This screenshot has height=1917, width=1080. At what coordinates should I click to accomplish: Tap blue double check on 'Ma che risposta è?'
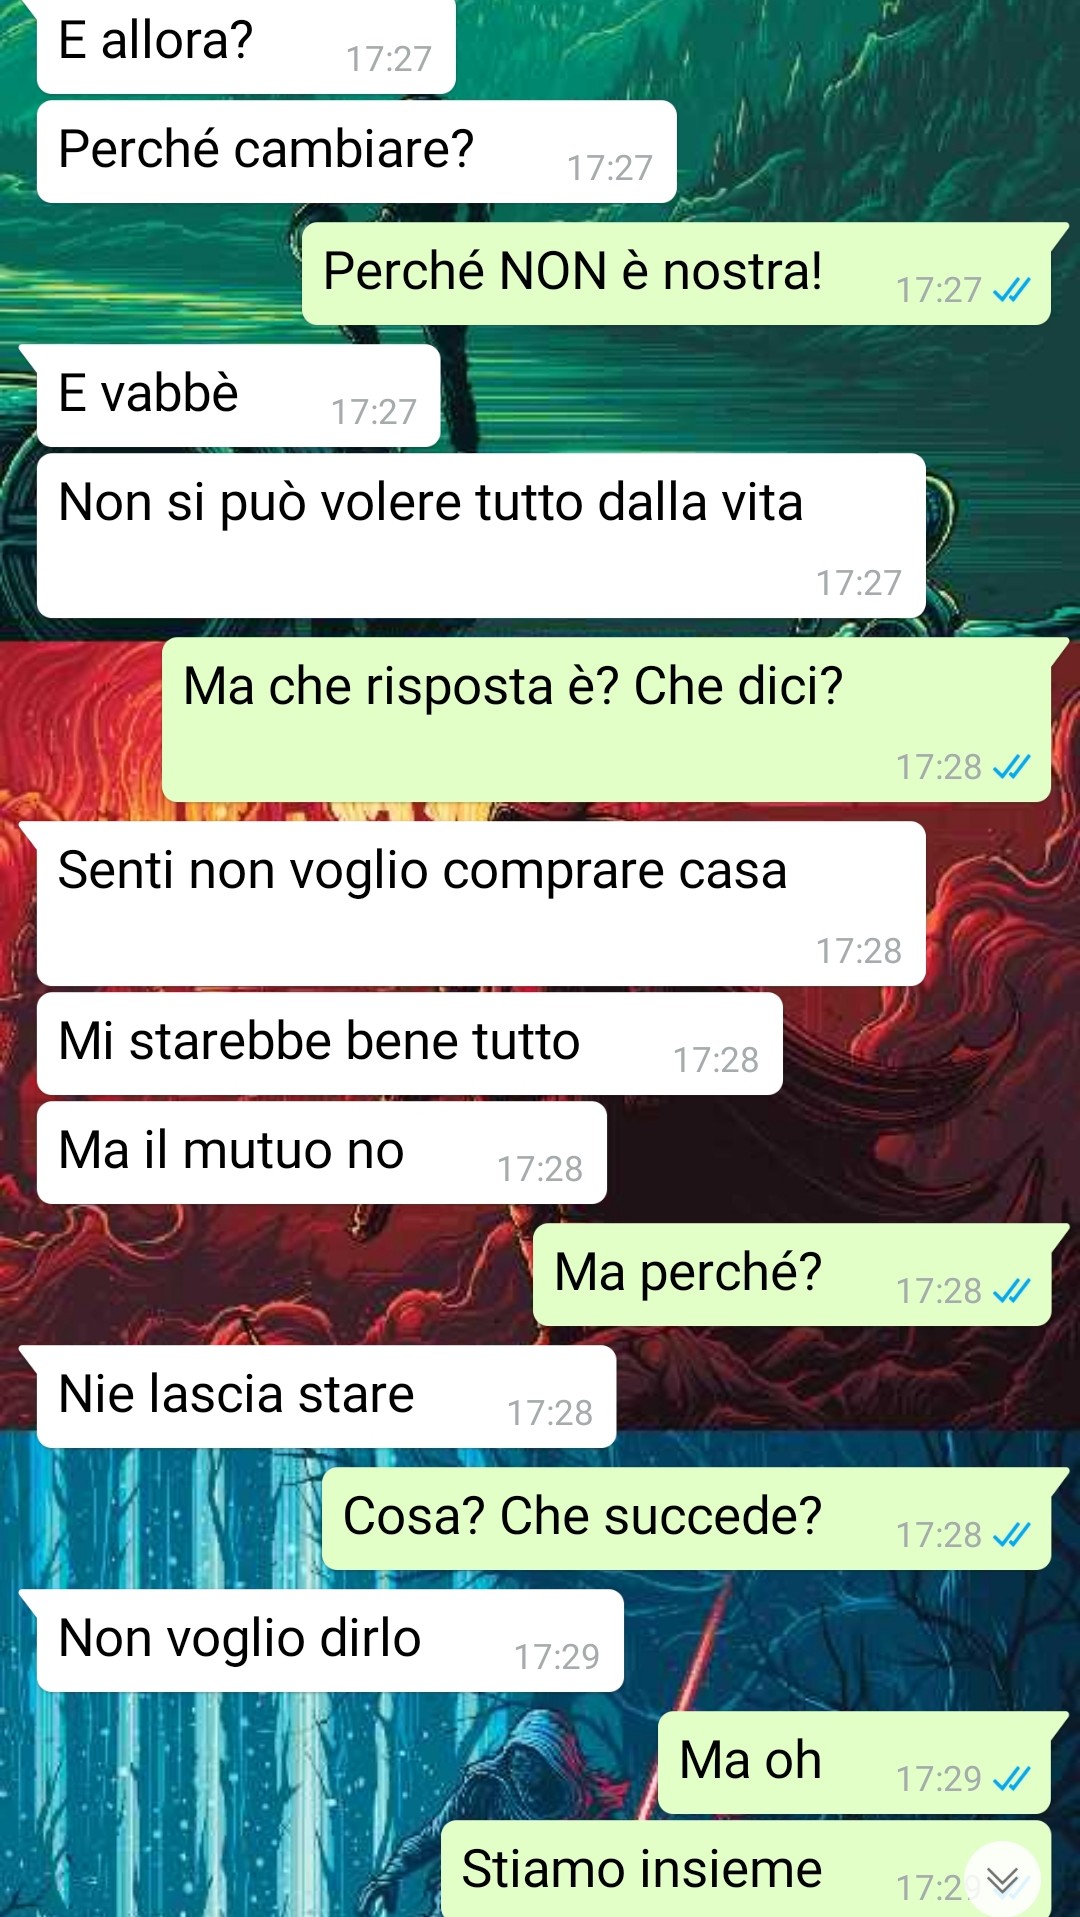click(x=1011, y=767)
